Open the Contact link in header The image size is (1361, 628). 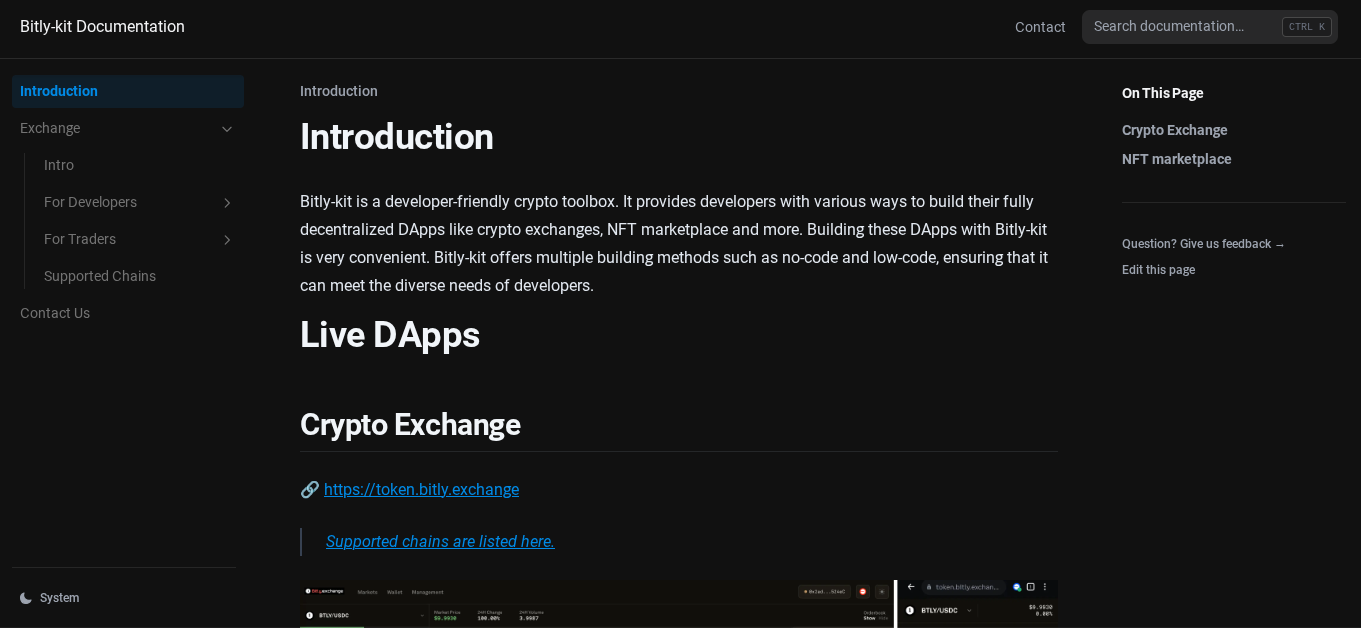[x=1040, y=27]
